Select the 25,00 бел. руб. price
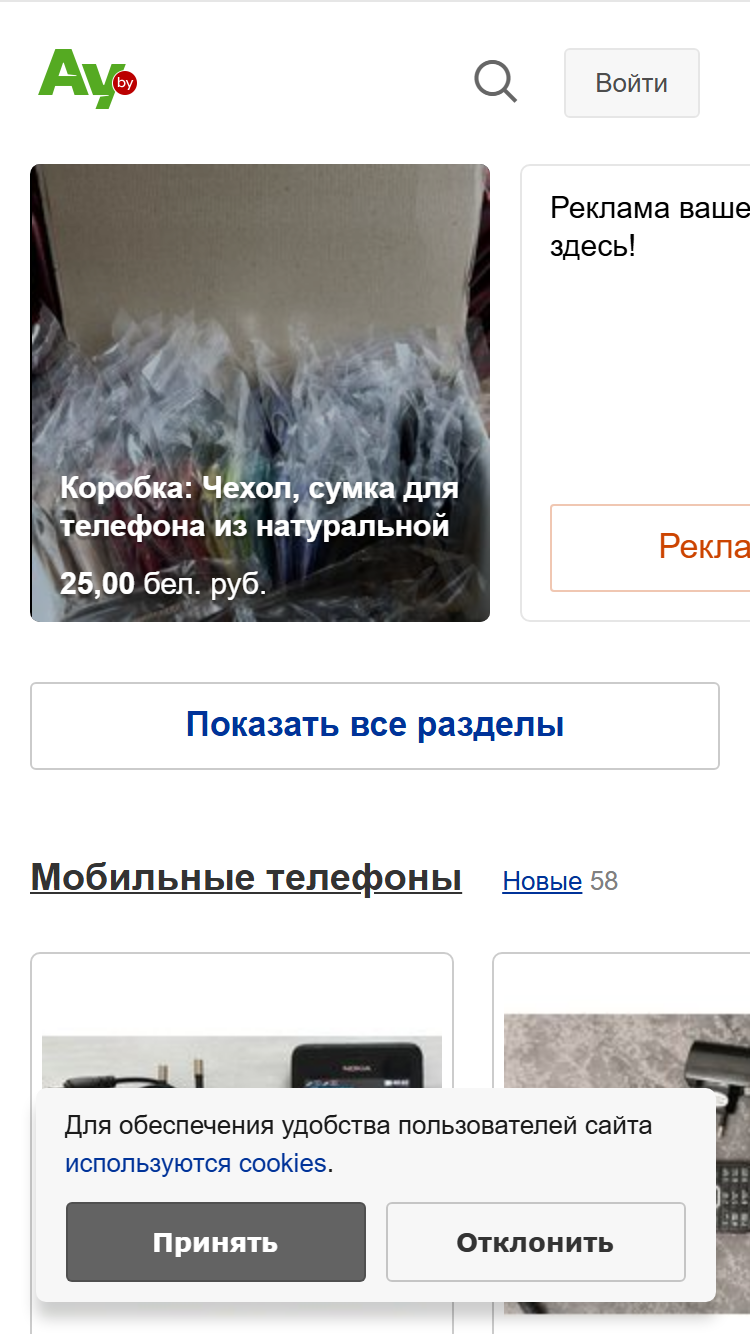The width and height of the screenshot is (750, 1334). pos(163,583)
